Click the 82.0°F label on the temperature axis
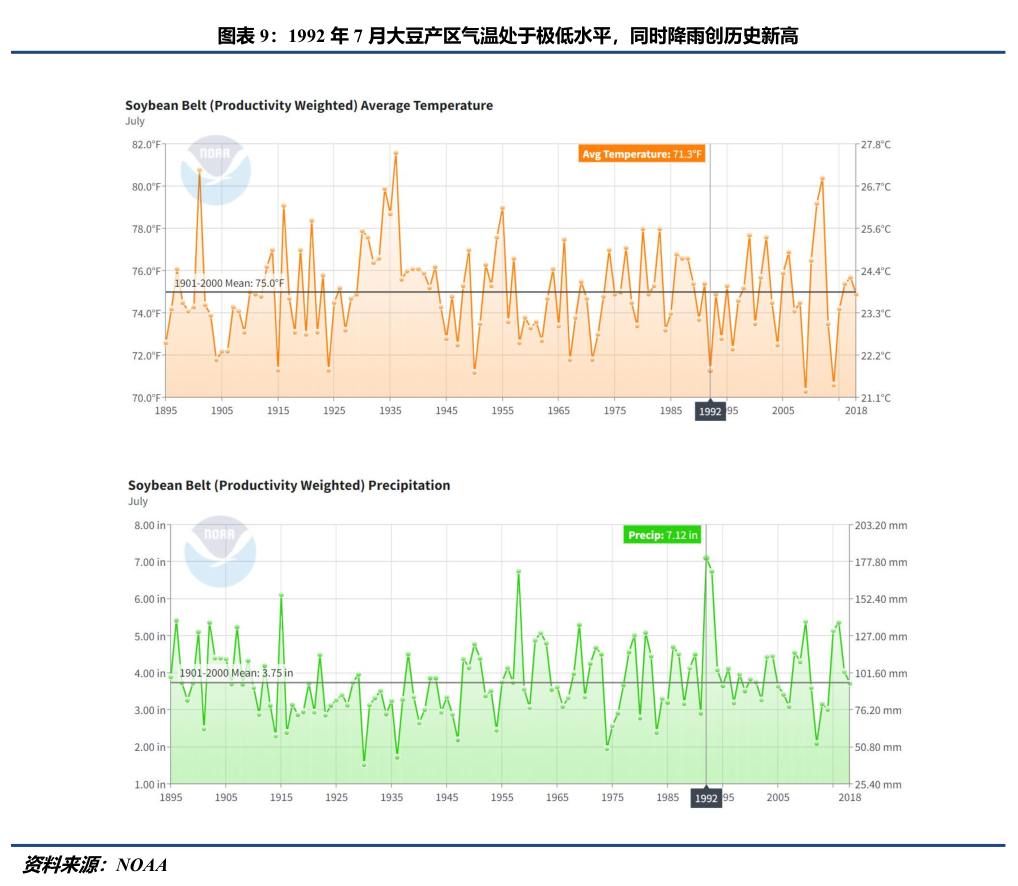Viewport: 1018px width, 886px height. click(x=145, y=145)
